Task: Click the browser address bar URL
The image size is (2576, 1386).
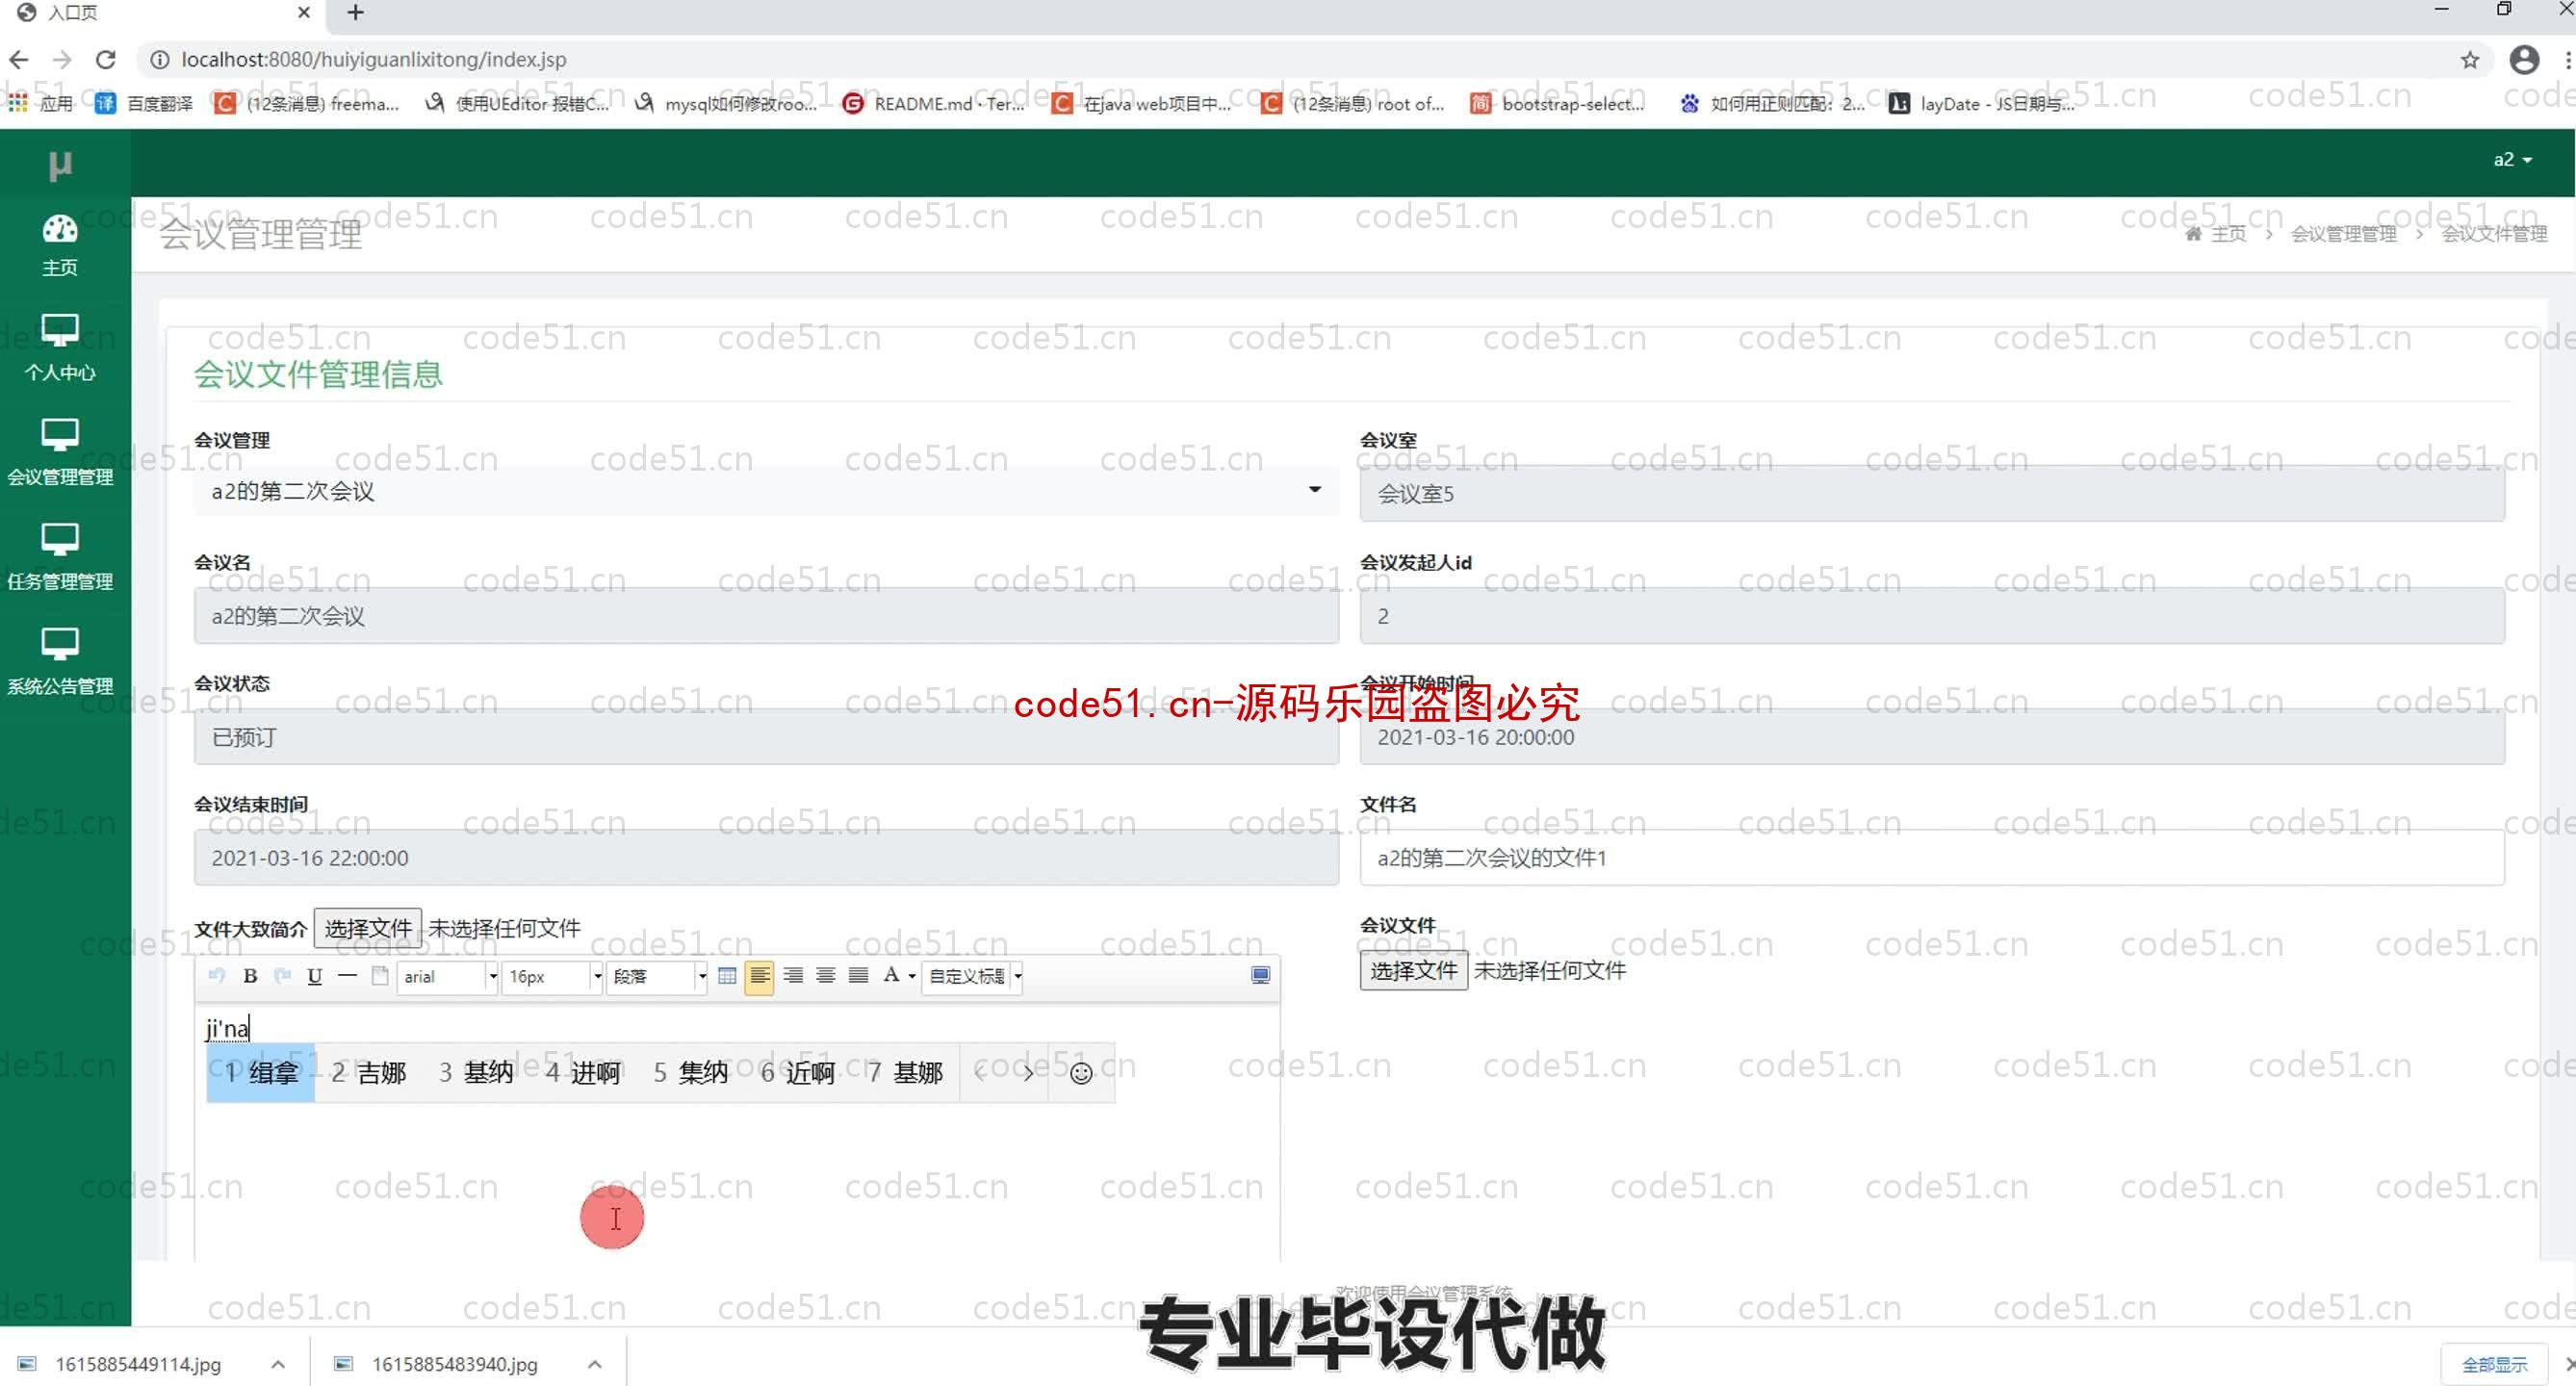Action: coord(373,60)
